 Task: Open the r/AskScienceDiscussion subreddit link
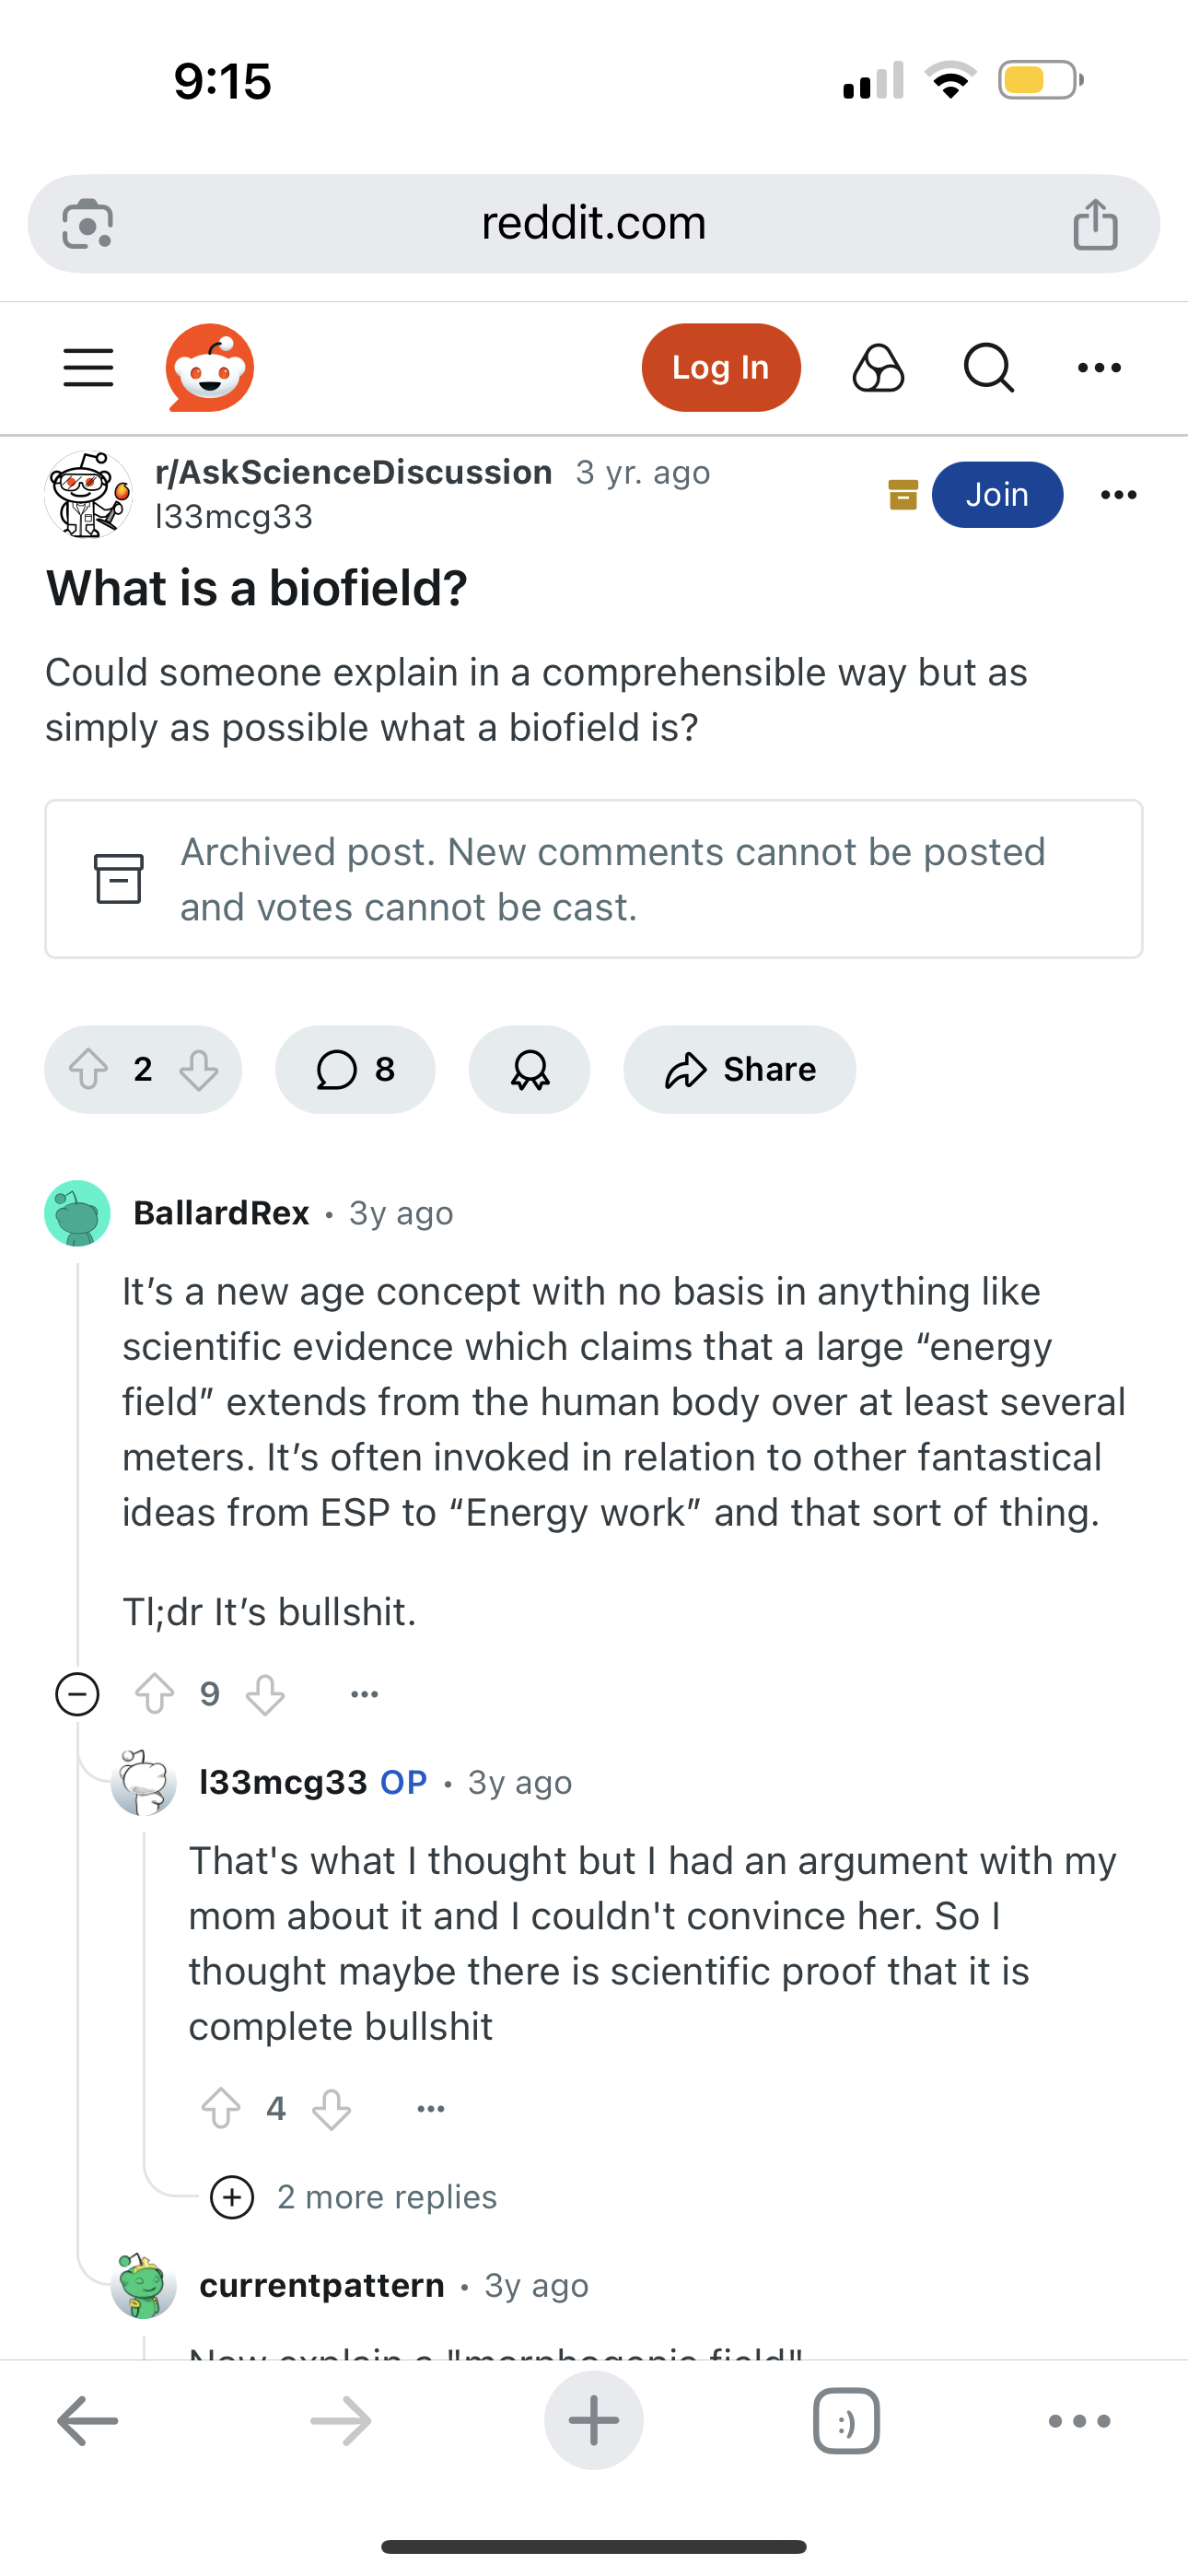(x=353, y=472)
